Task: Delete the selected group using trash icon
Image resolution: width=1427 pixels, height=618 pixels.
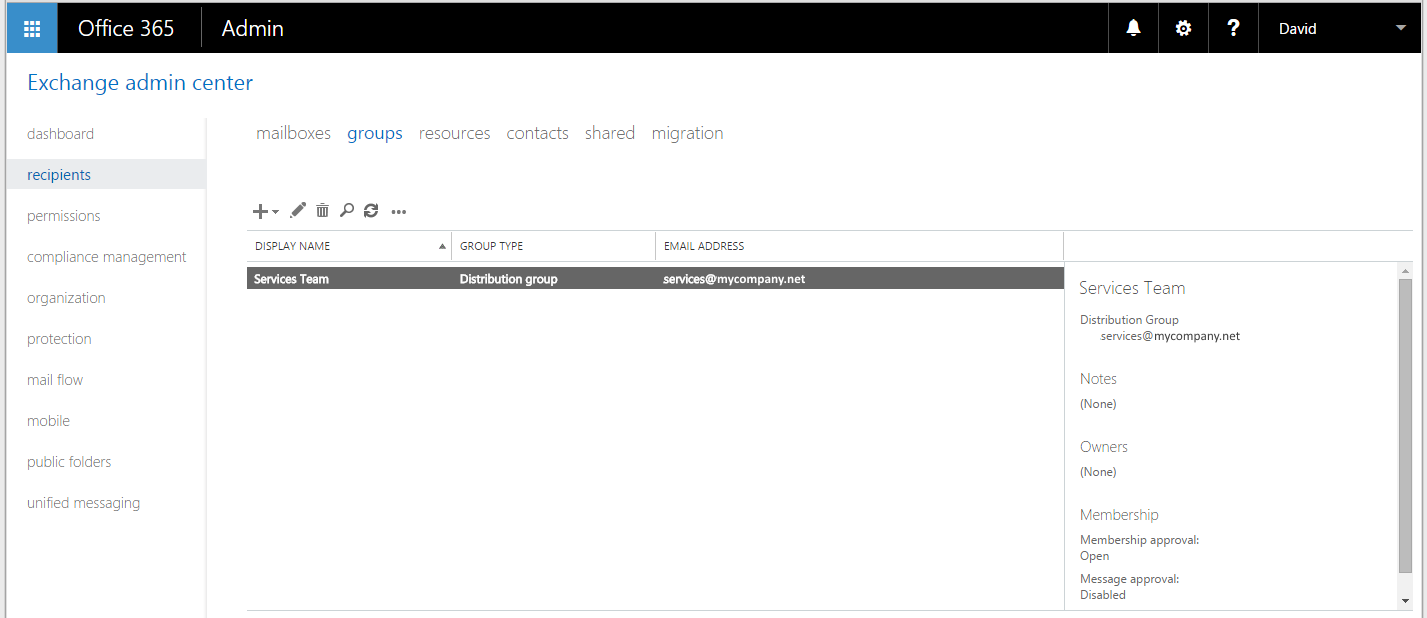Action: tap(322, 211)
